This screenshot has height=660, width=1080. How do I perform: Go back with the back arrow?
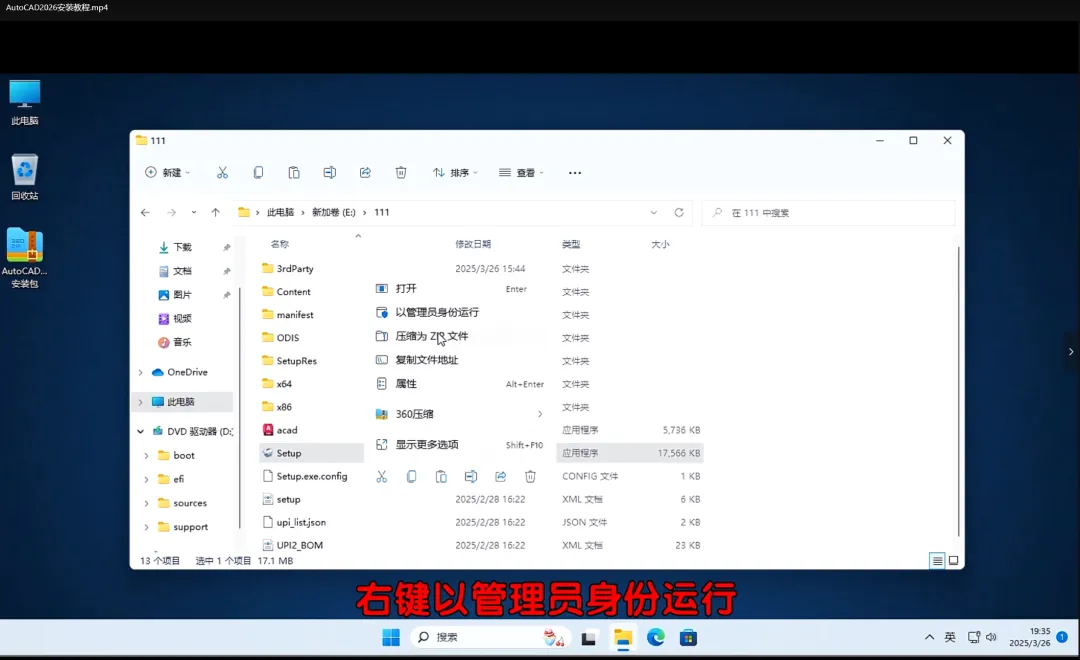point(145,212)
